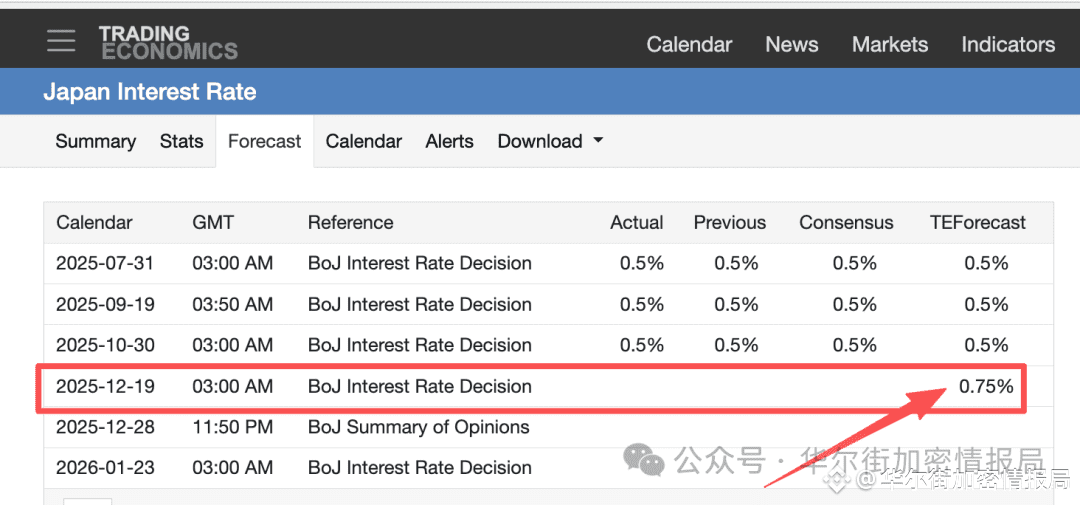Open the Markets navigation item
This screenshot has height=505, width=1080.
point(889,44)
